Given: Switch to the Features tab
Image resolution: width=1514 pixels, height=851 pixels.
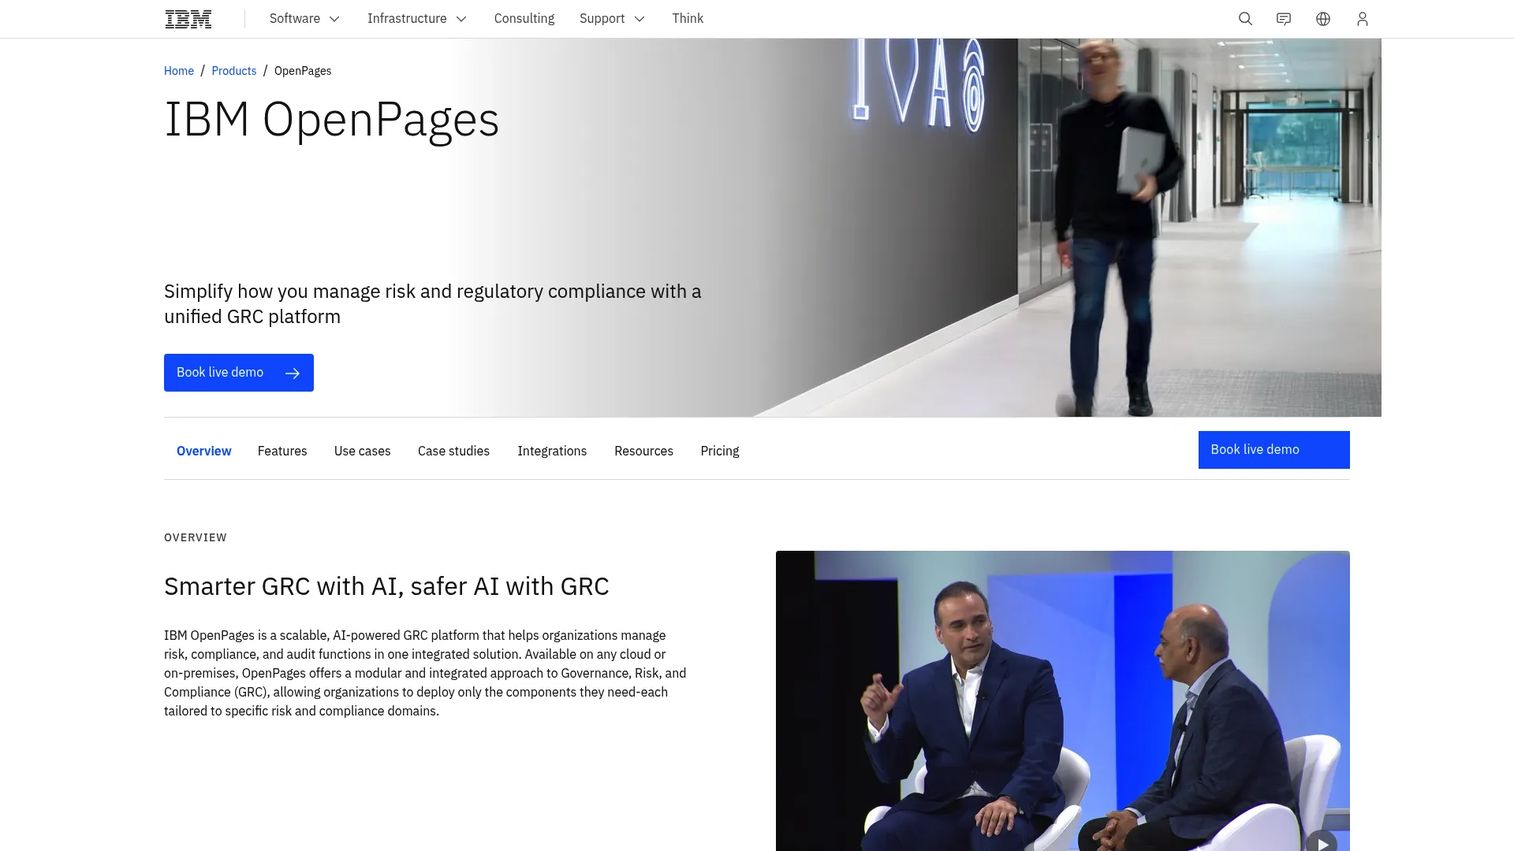Looking at the screenshot, I should click(282, 451).
